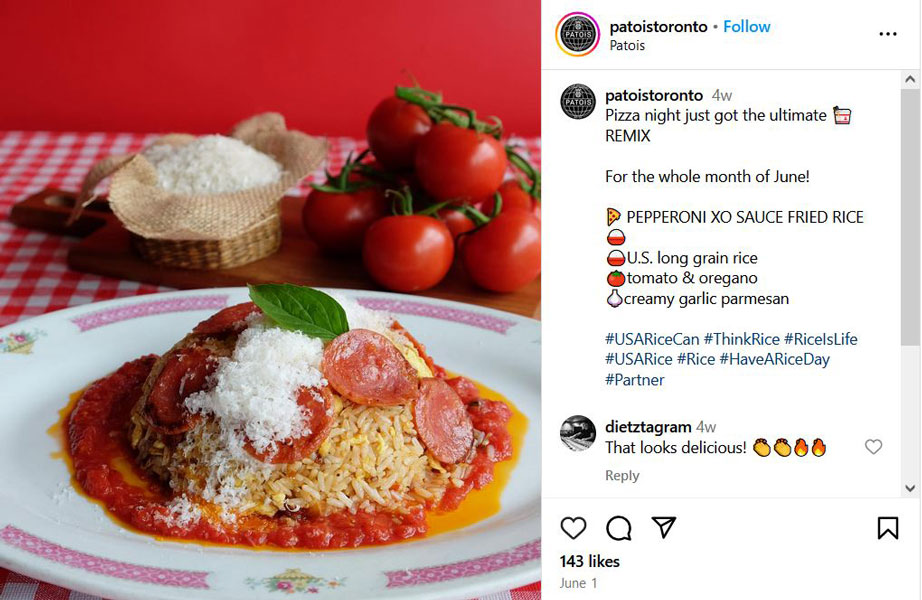Viewport: 922px width, 600px height.
Task: Open patoistoronto profile picture in header
Action: coord(577,34)
